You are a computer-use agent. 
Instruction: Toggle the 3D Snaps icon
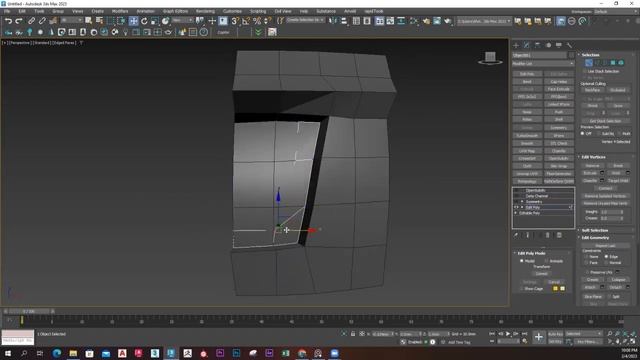click(x=235, y=21)
